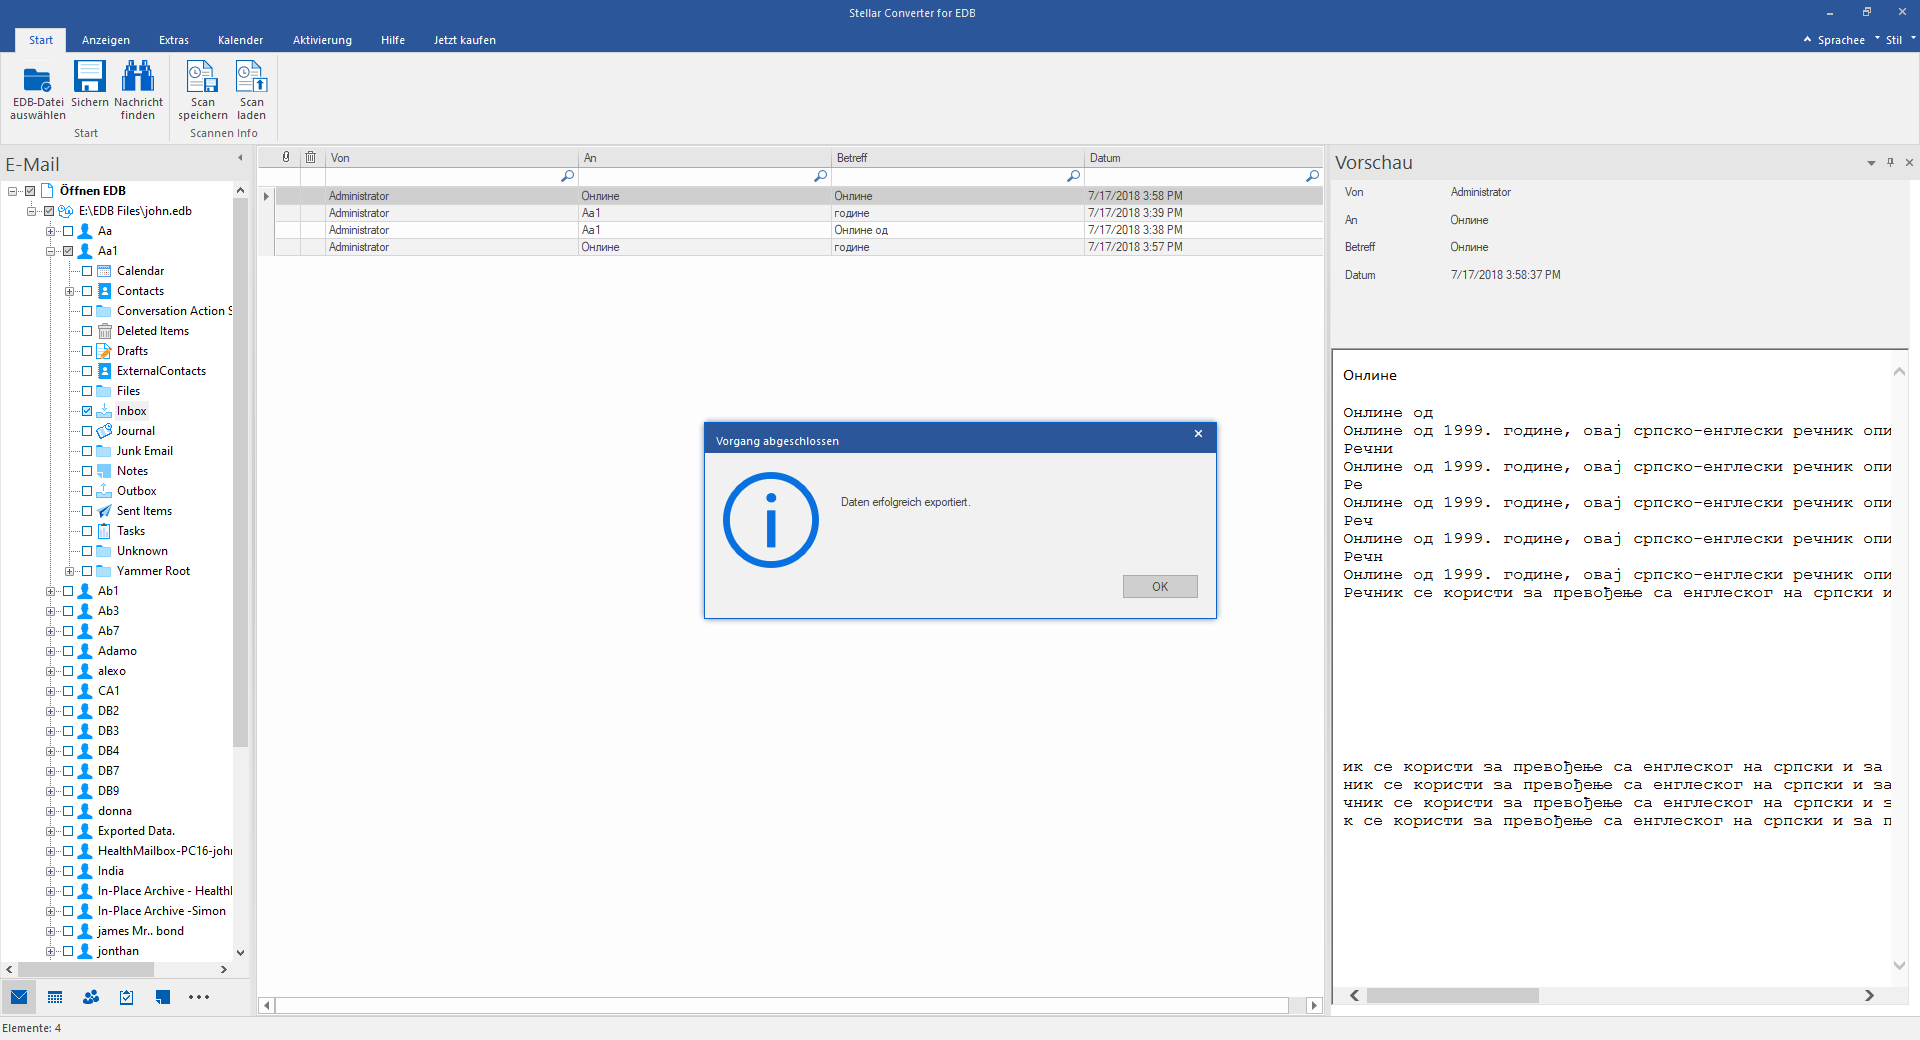
Task: Open contacts view icon in bottom bar
Action: [91, 997]
